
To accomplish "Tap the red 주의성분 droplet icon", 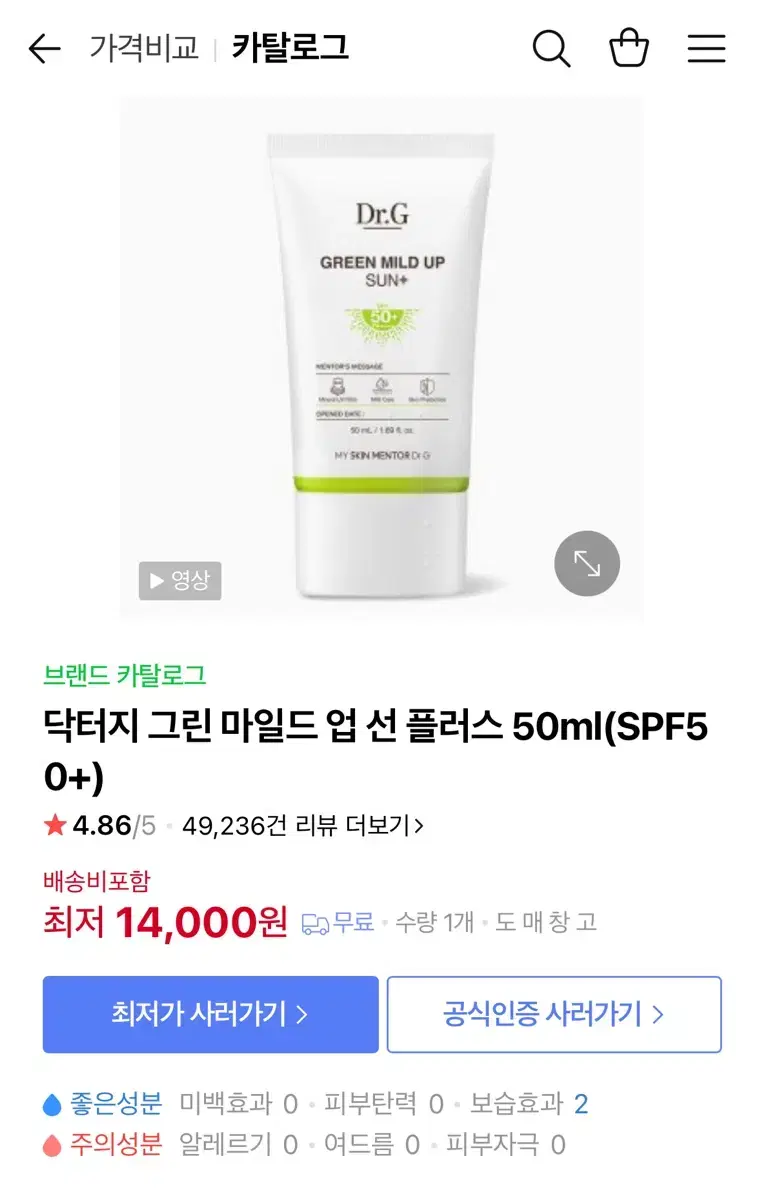I will (x=52, y=1145).
